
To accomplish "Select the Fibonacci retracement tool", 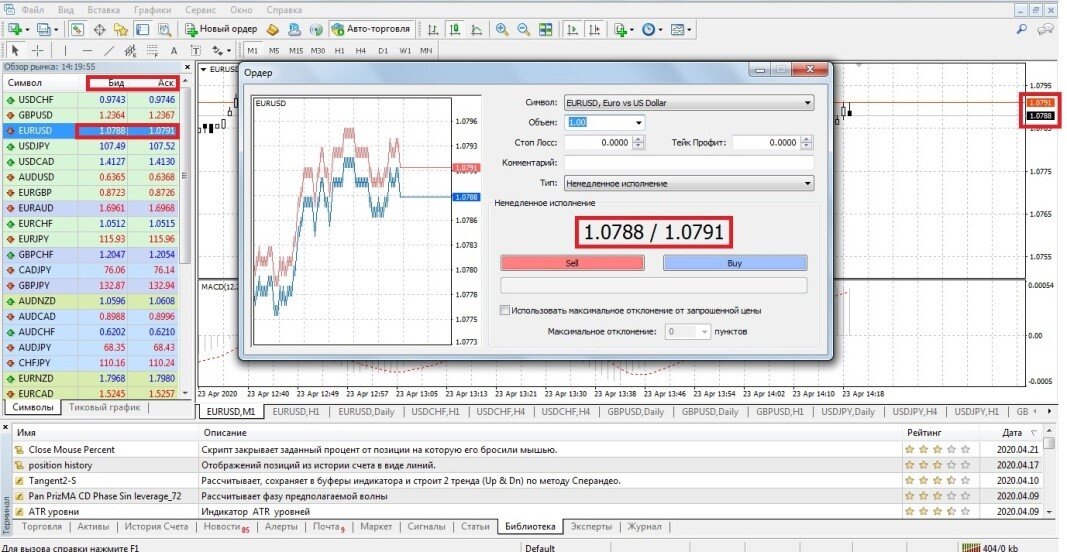I will (152, 50).
